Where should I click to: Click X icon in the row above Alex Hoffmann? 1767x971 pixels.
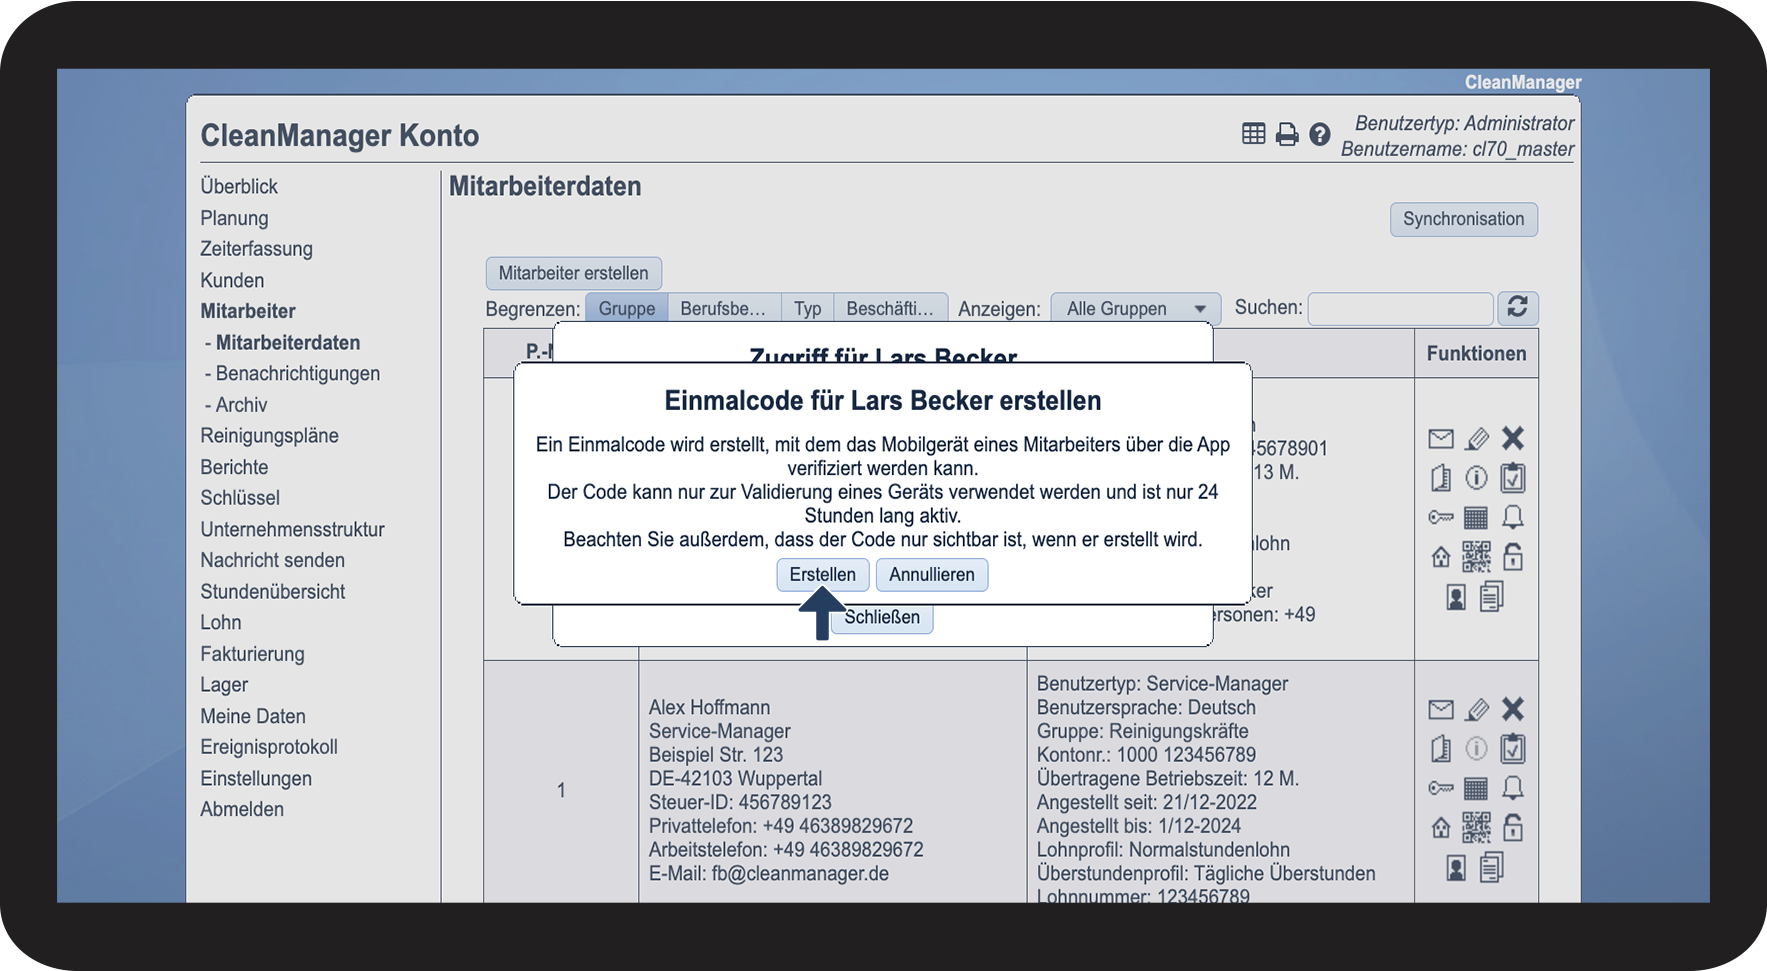point(1513,438)
